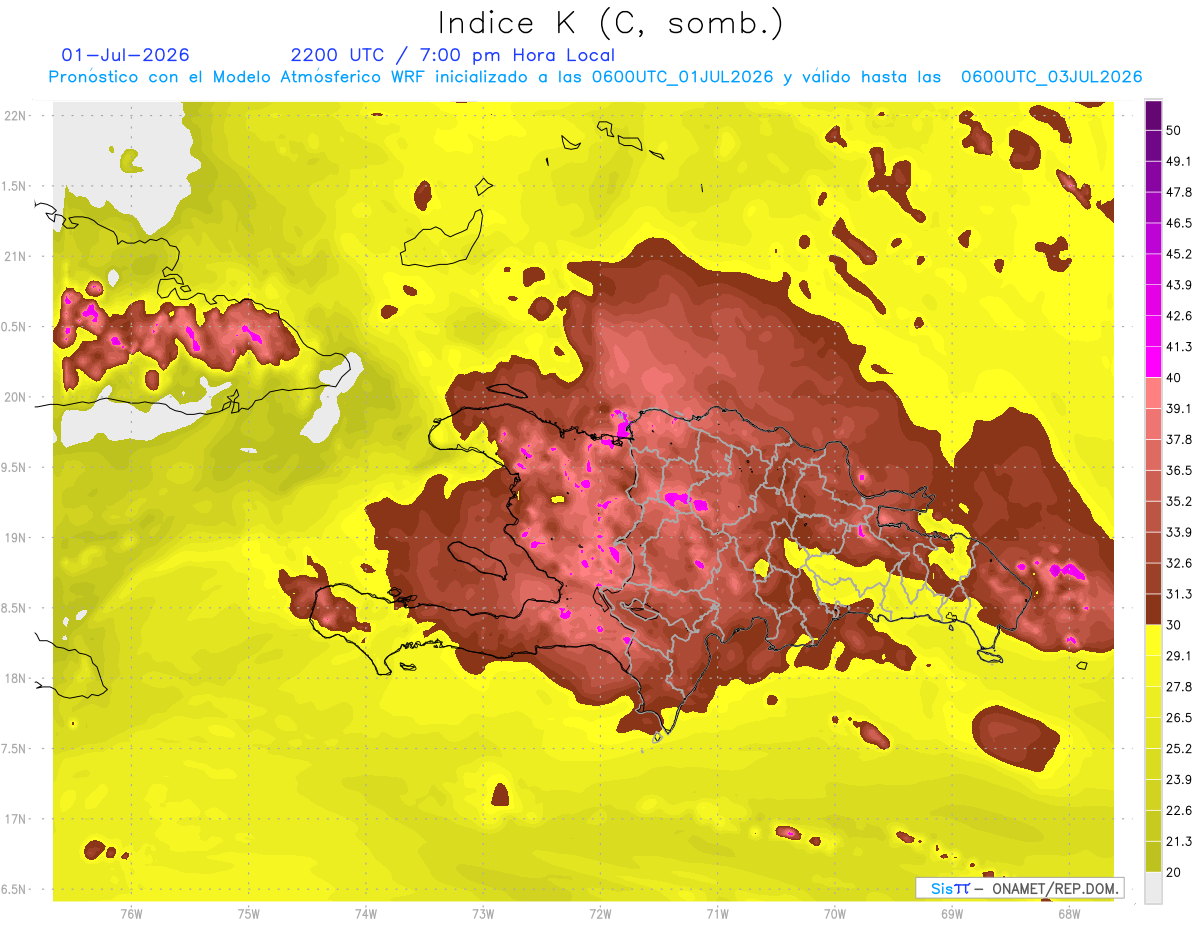The height and width of the screenshot is (927, 1200).
Task: Click the 22N latitude label
Action: [x=15, y=115]
